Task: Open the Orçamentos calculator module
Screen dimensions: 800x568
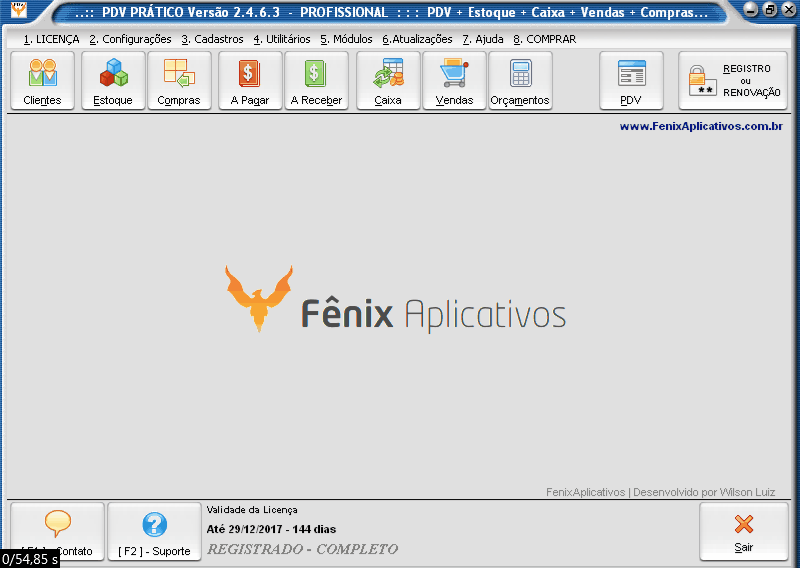Action: [x=520, y=80]
